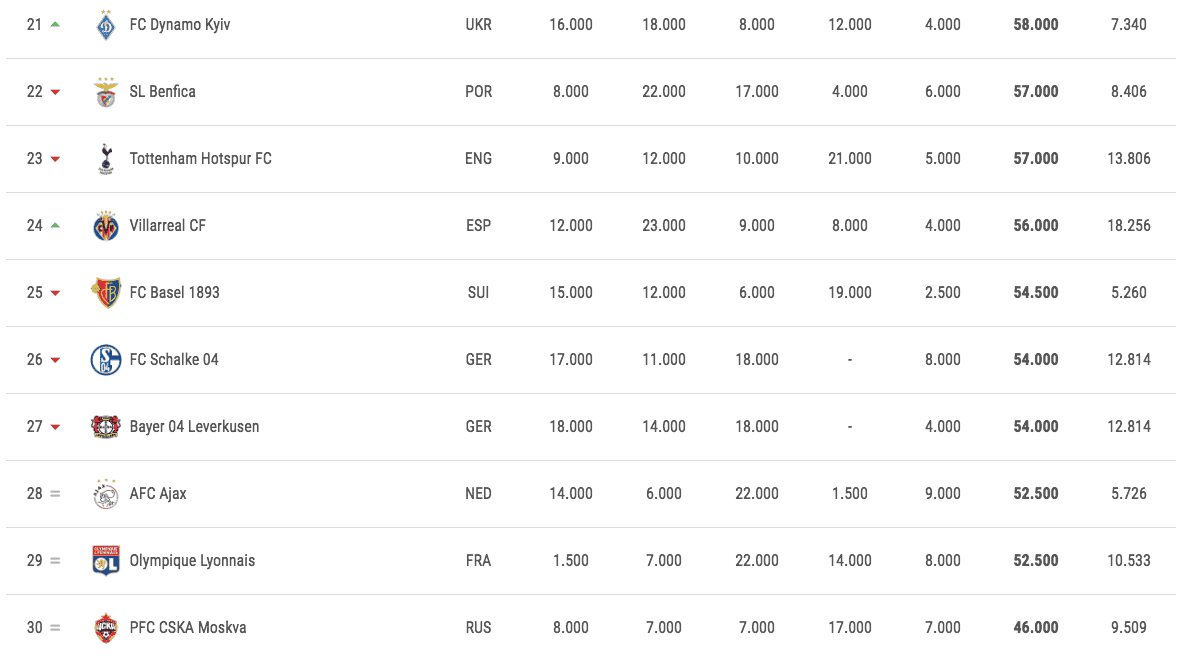Click the FC Basel 1893 shield logo
This screenshot has width=1190, height=656.
pos(105,292)
